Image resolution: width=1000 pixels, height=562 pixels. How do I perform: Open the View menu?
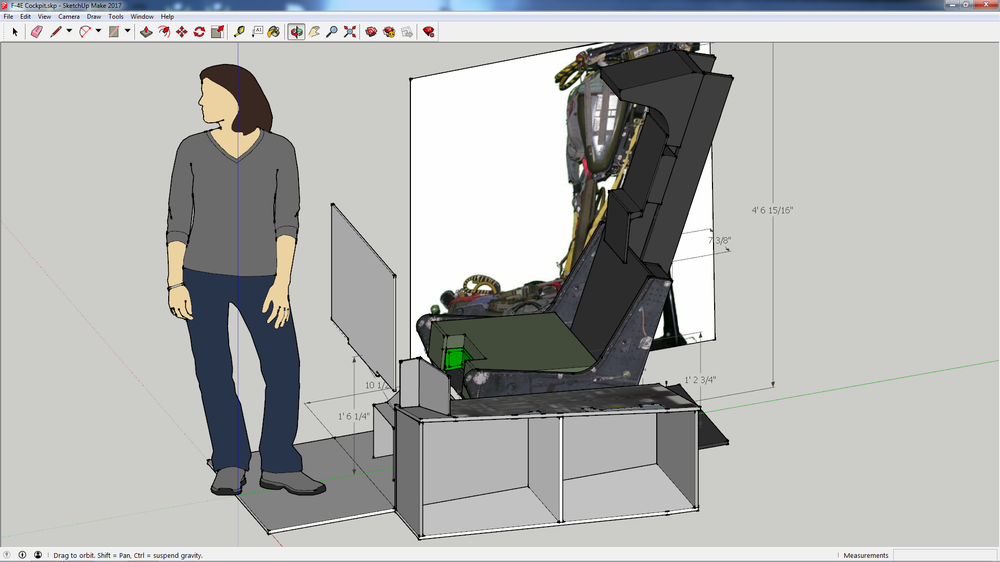coord(45,17)
